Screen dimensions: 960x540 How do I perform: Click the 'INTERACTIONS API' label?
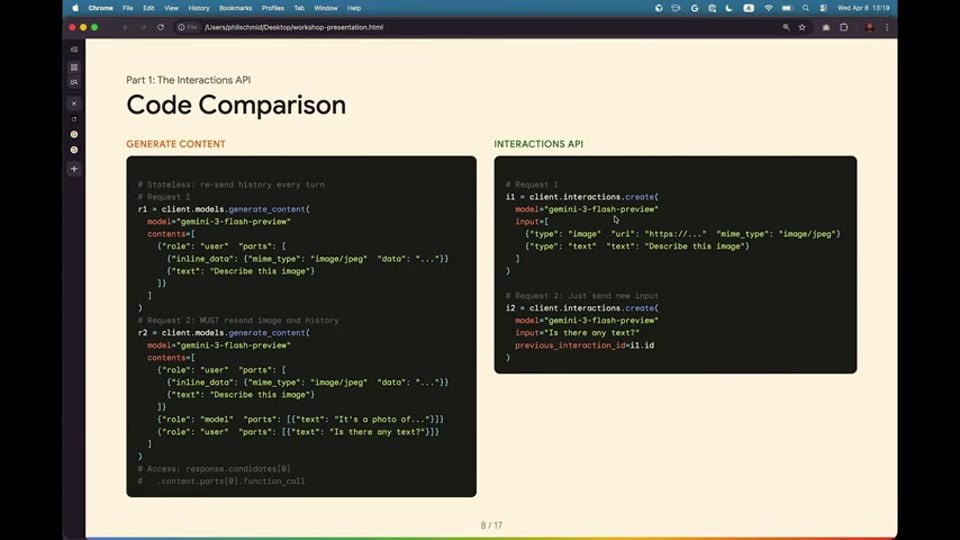538,144
